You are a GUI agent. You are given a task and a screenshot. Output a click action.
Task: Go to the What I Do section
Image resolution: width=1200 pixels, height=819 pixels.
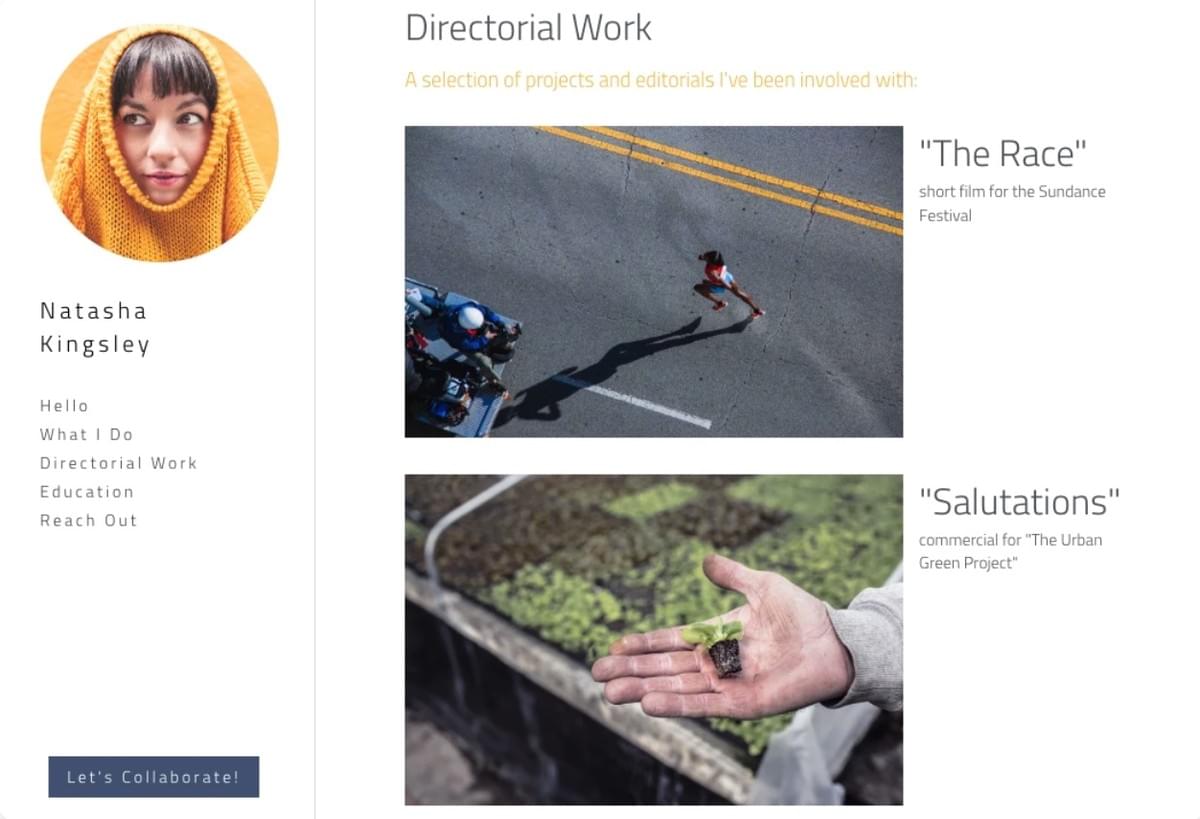(x=86, y=435)
